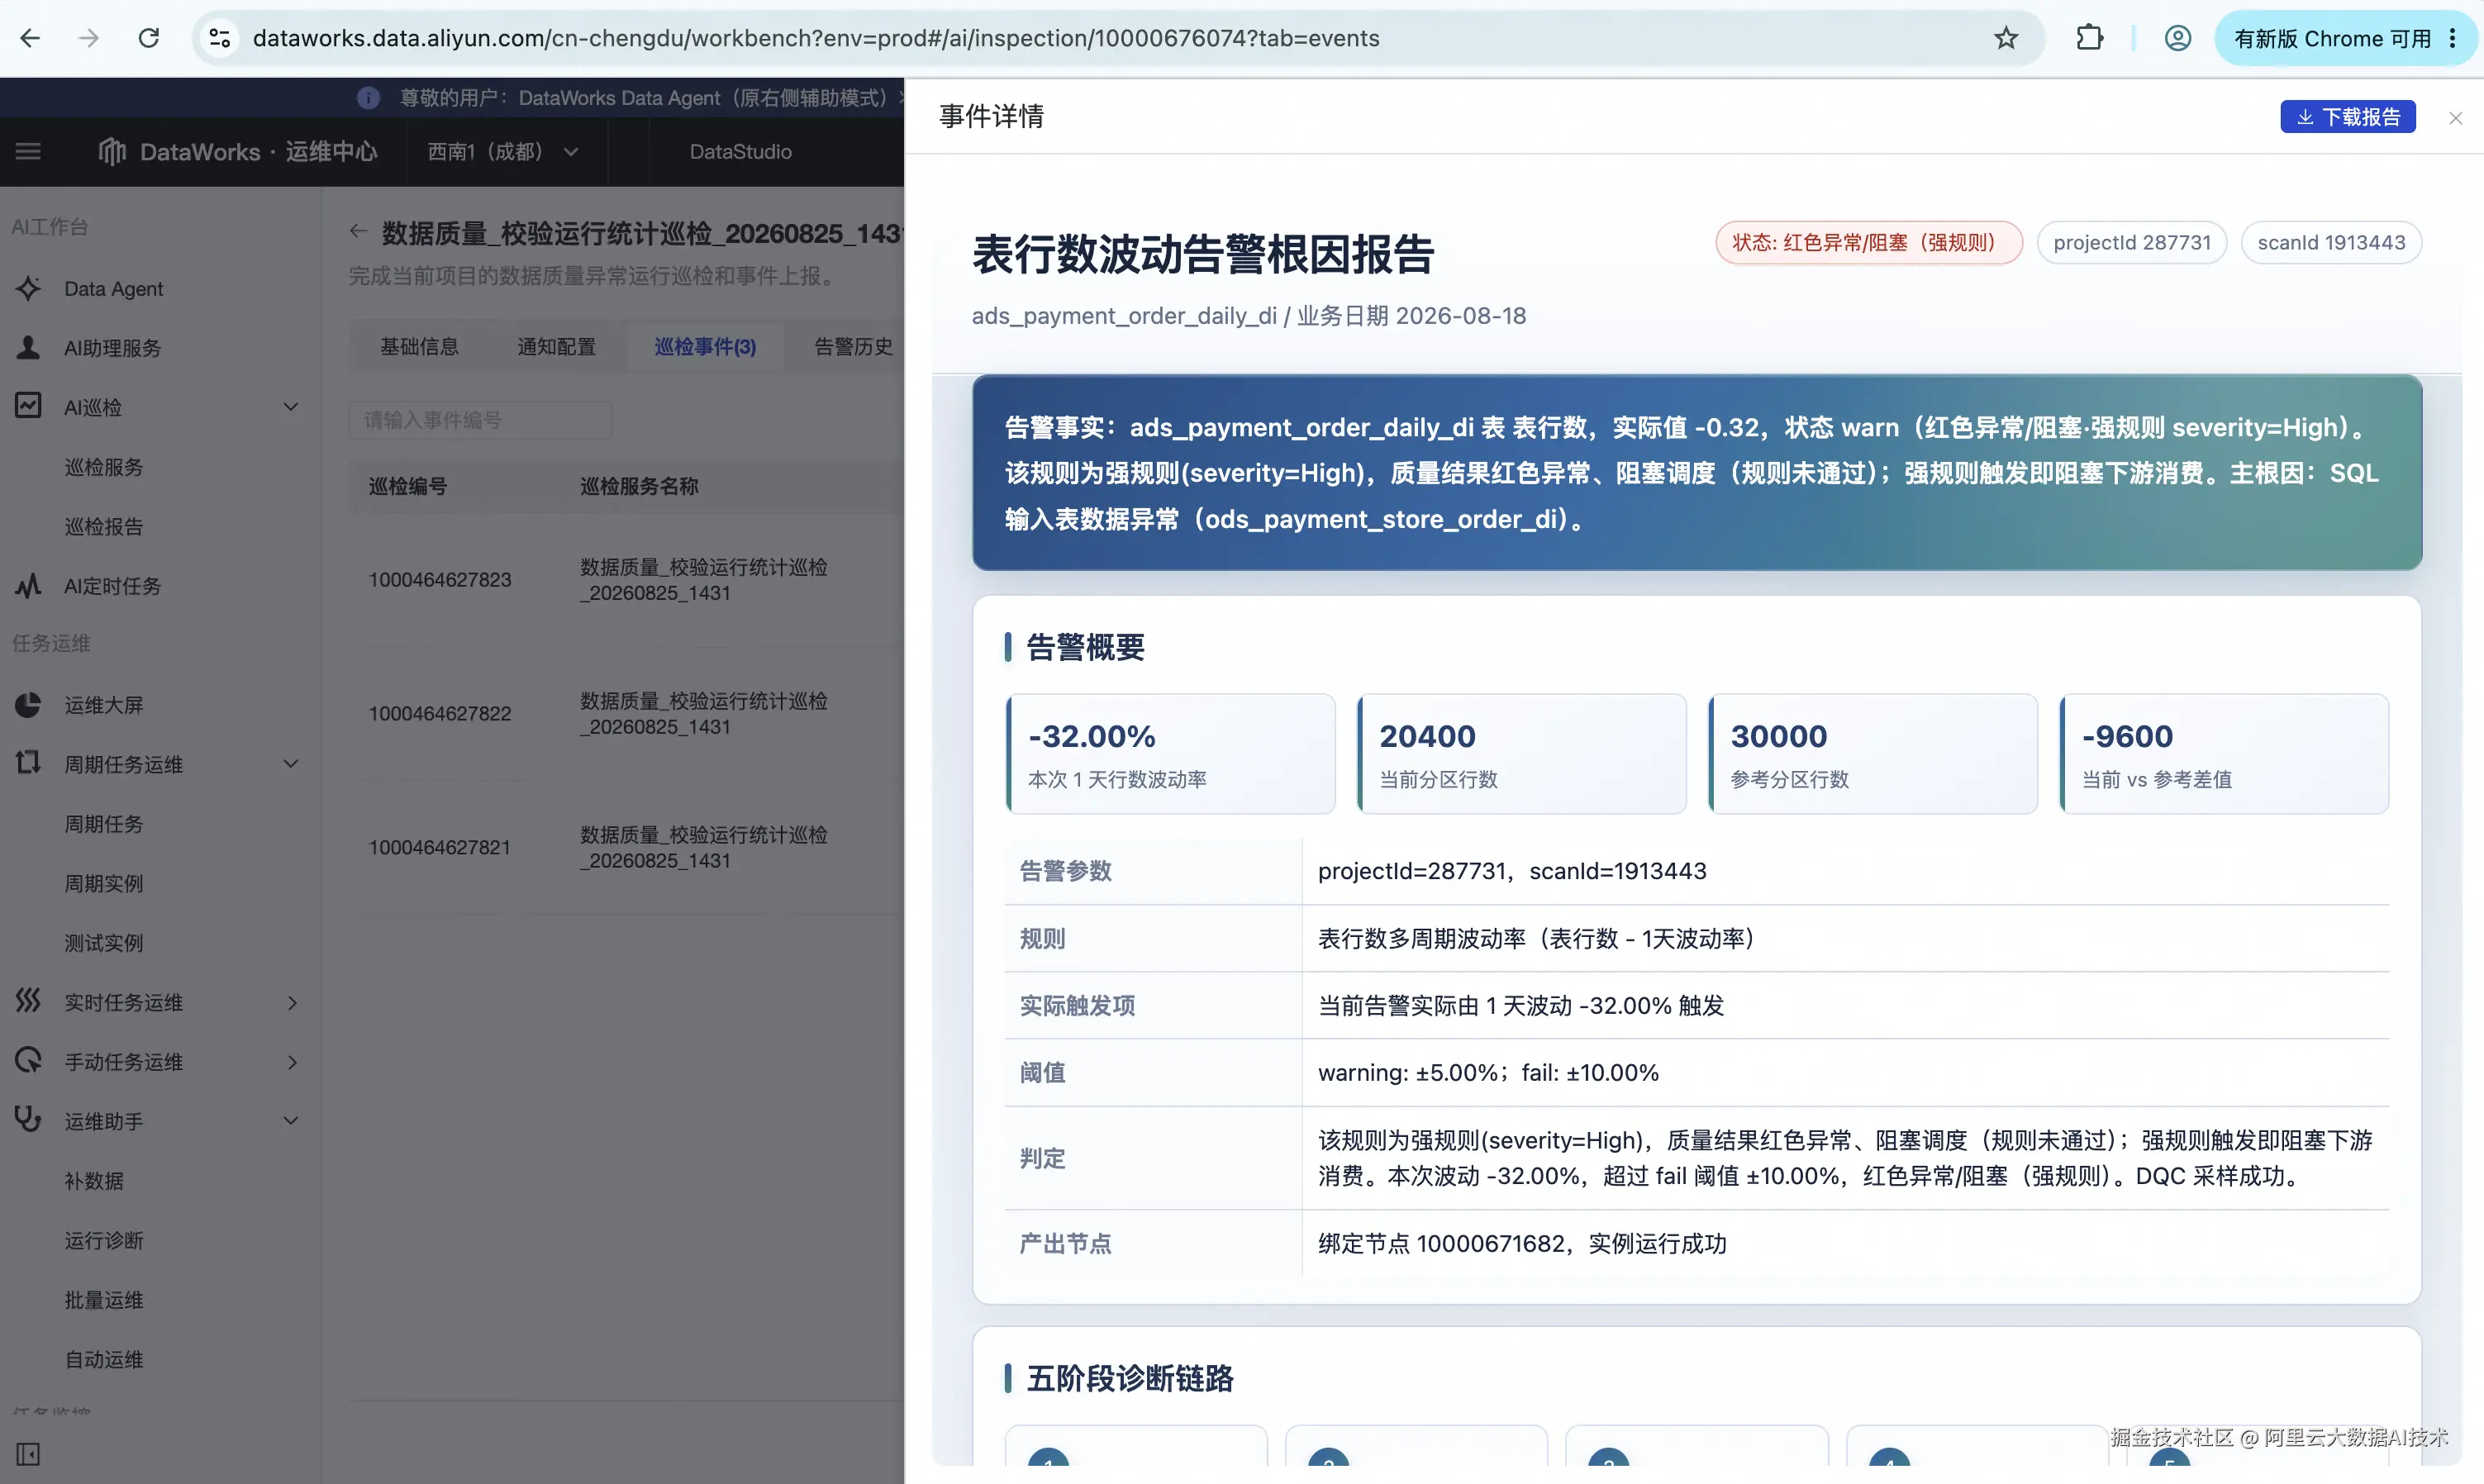Open the hamburger menu beside DataWorks logo
Image resolution: width=2484 pixels, height=1484 pixels.
[28, 152]
